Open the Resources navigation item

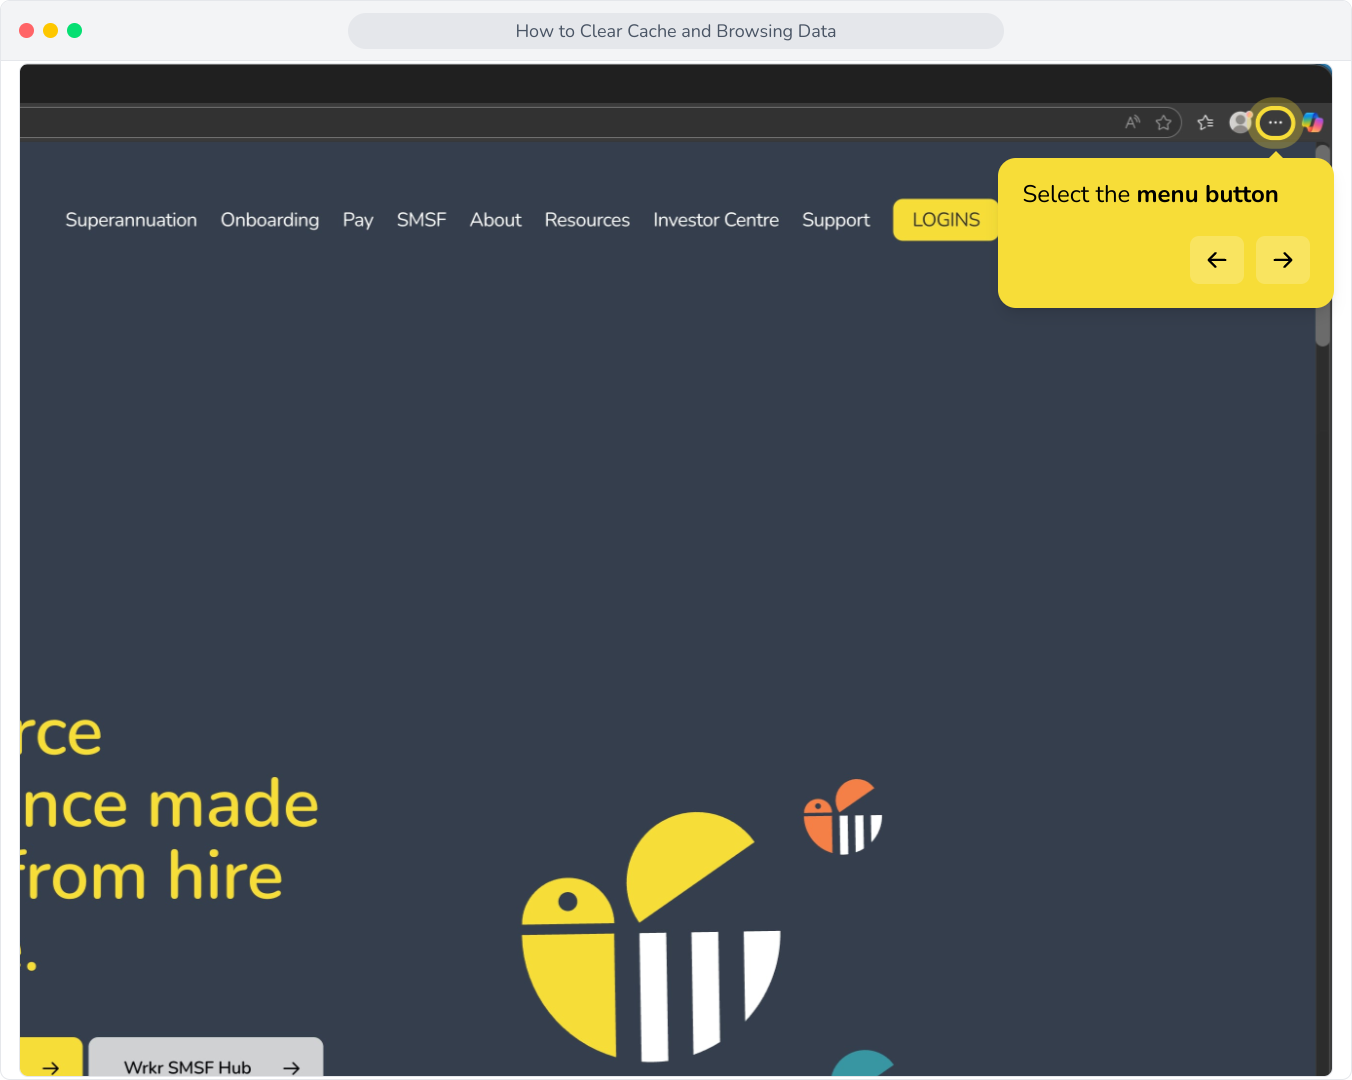(587, 220)
